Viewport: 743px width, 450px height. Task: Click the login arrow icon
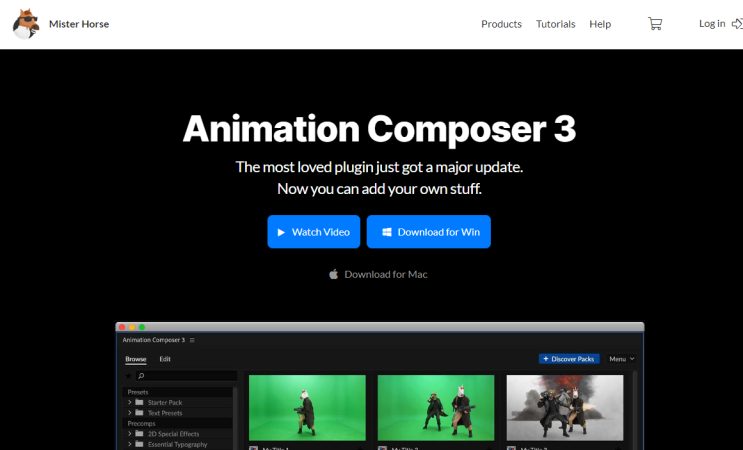(737, 24)
